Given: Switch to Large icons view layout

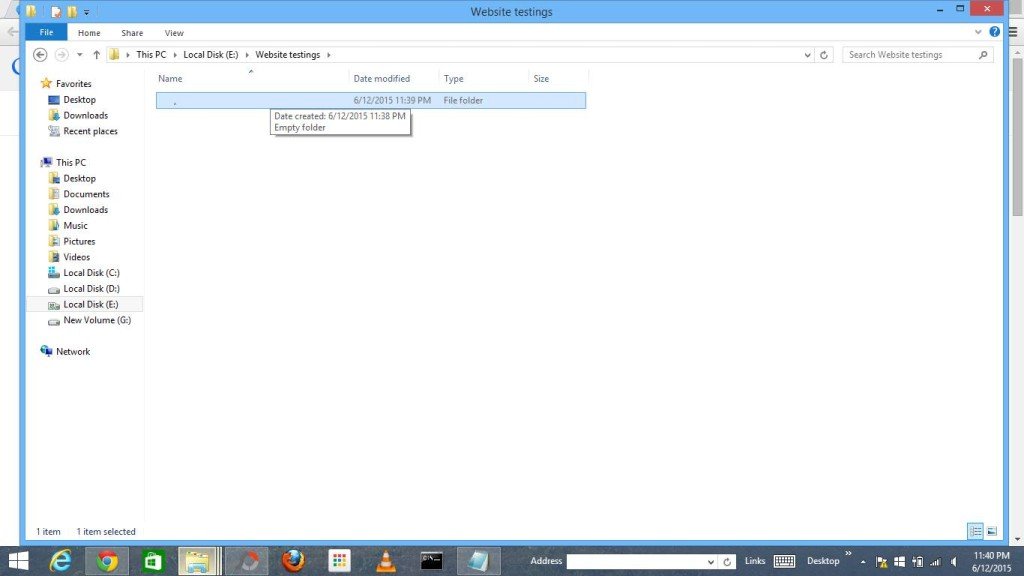Looking at the screenshot, I should point(991,531).
